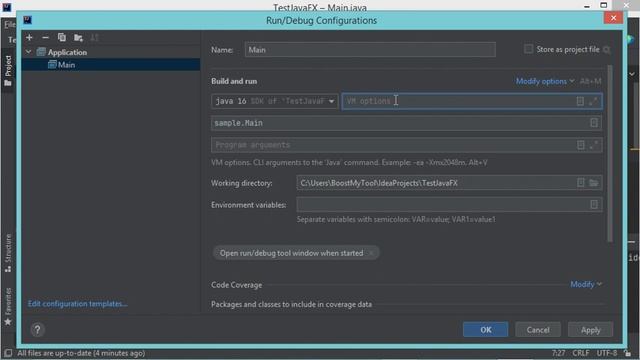Click the All files are up-to-date message
The width and height of the screenshot is (640, 360).
tap(81, 353)
